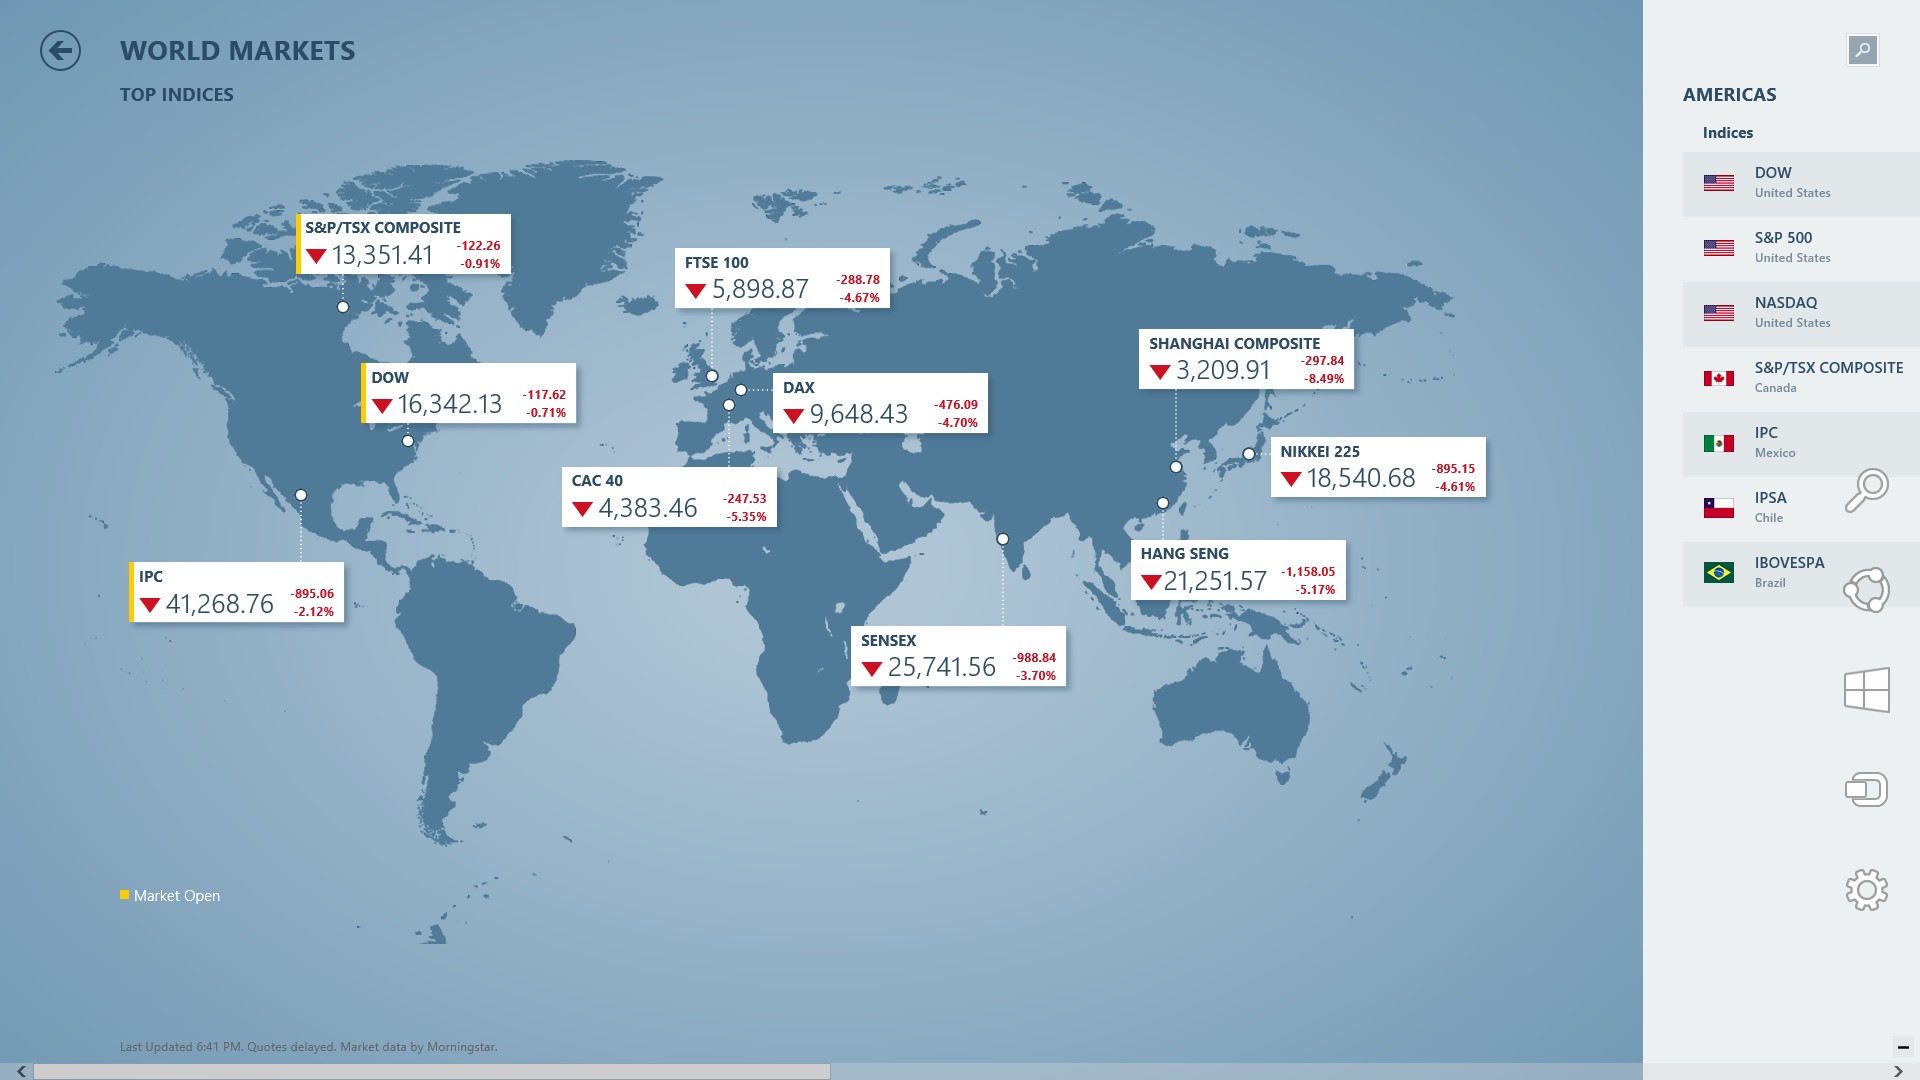
Task: Open the DOW map card showing 16,342.13
Action: [x=469, y=393]
